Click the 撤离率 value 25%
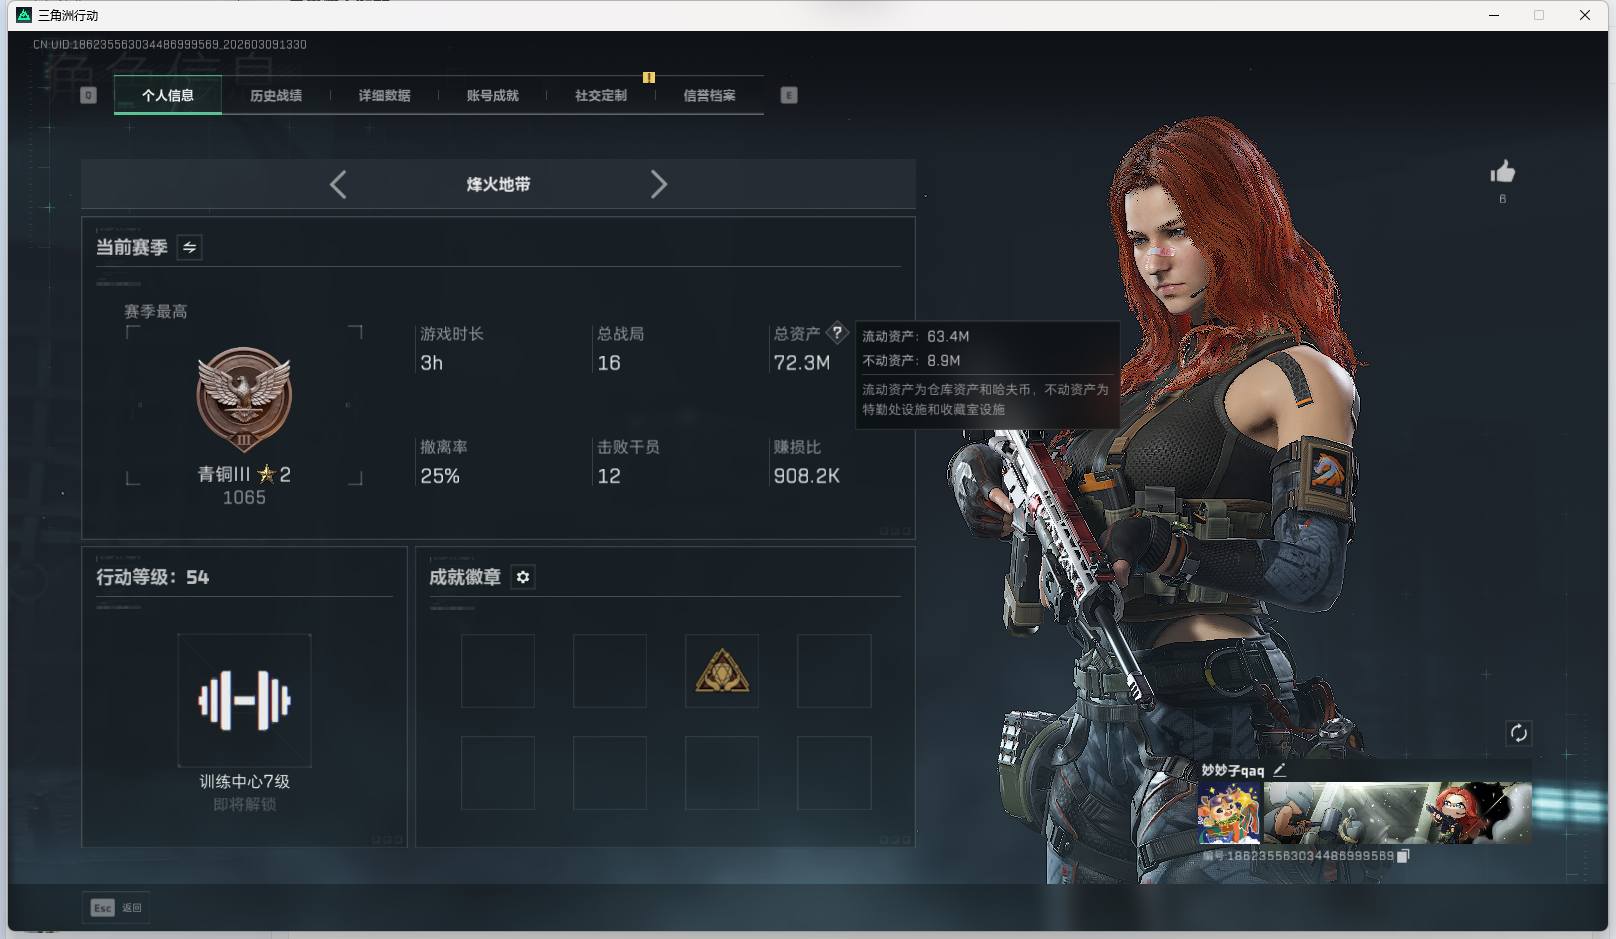Screen dimensions: 1616x939 (440, 476)
